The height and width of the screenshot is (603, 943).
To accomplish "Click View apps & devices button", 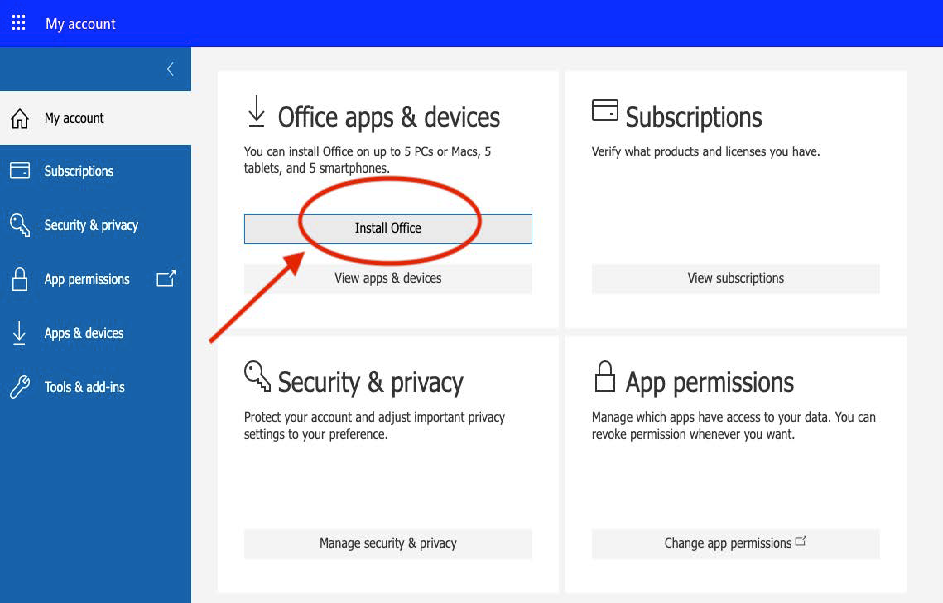I will coord(388,278).
